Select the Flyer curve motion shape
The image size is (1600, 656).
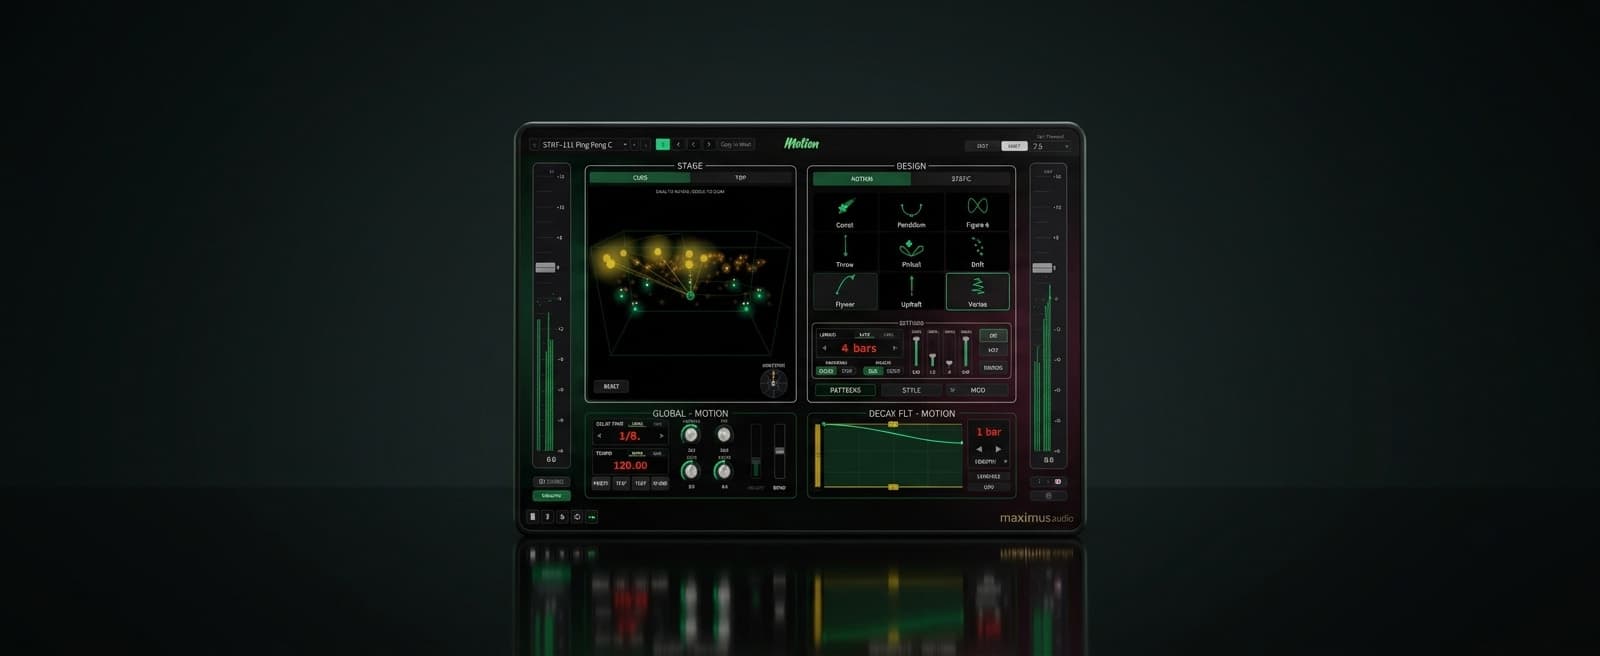(845, 291)
